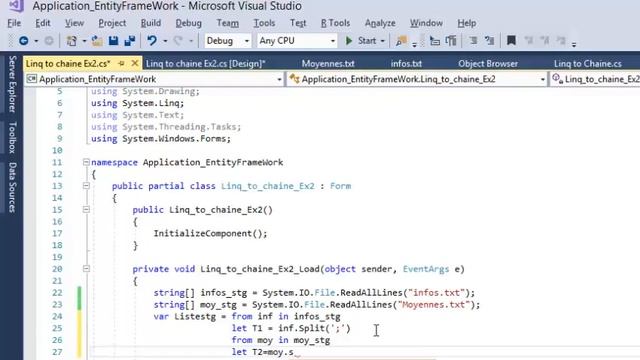The height and width of the screenshot is (360, 640).
Task: Switch to Linq to chaine Ex2.cs [Design] tab
Action: pos(206,63)
